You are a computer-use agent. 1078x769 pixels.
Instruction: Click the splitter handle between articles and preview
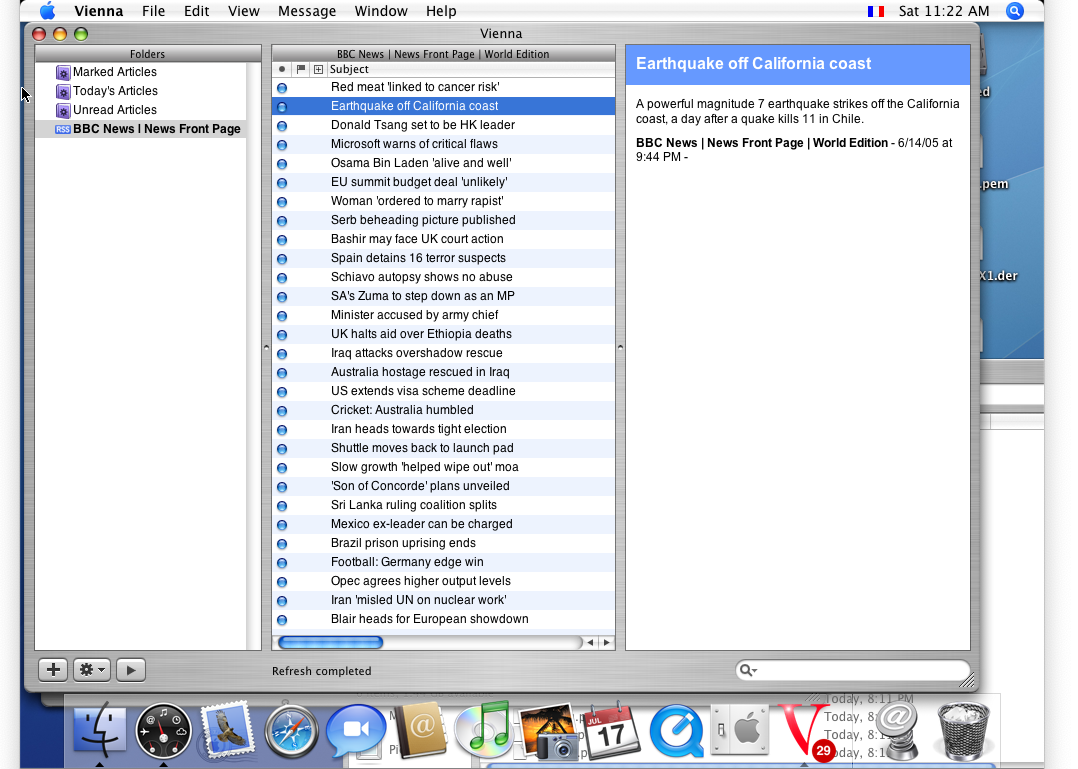(620, 348)
